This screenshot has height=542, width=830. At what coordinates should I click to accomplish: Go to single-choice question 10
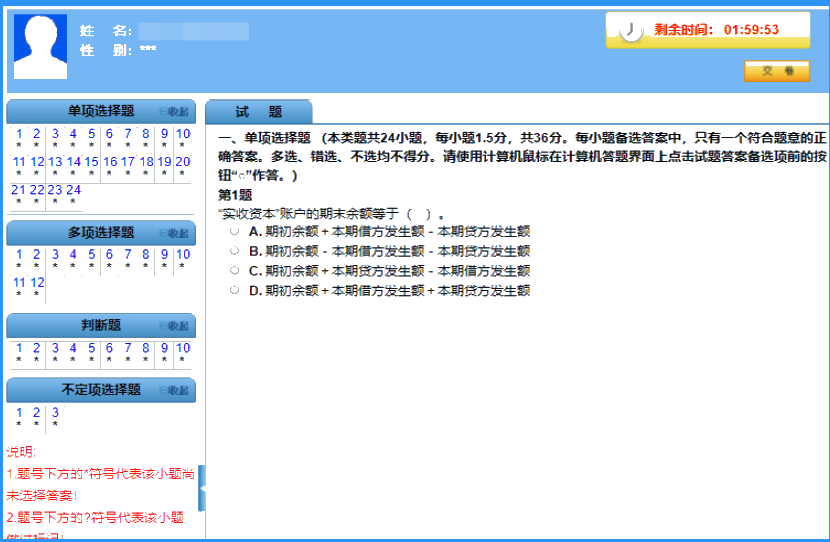pyautogui.click(x=183, y=134)
